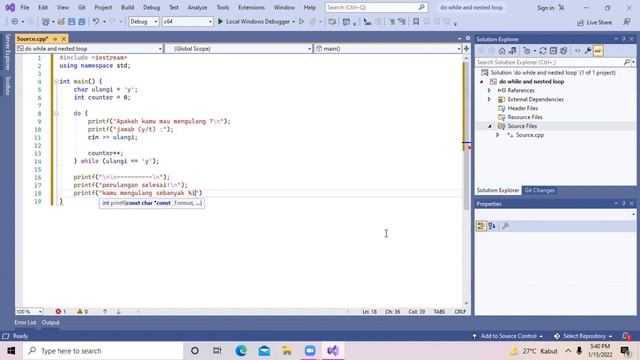The height and width of the screenshot is (360, 640).
Task: Click the Show All Files icon in Solution Explorer
Action: (564, 51)
